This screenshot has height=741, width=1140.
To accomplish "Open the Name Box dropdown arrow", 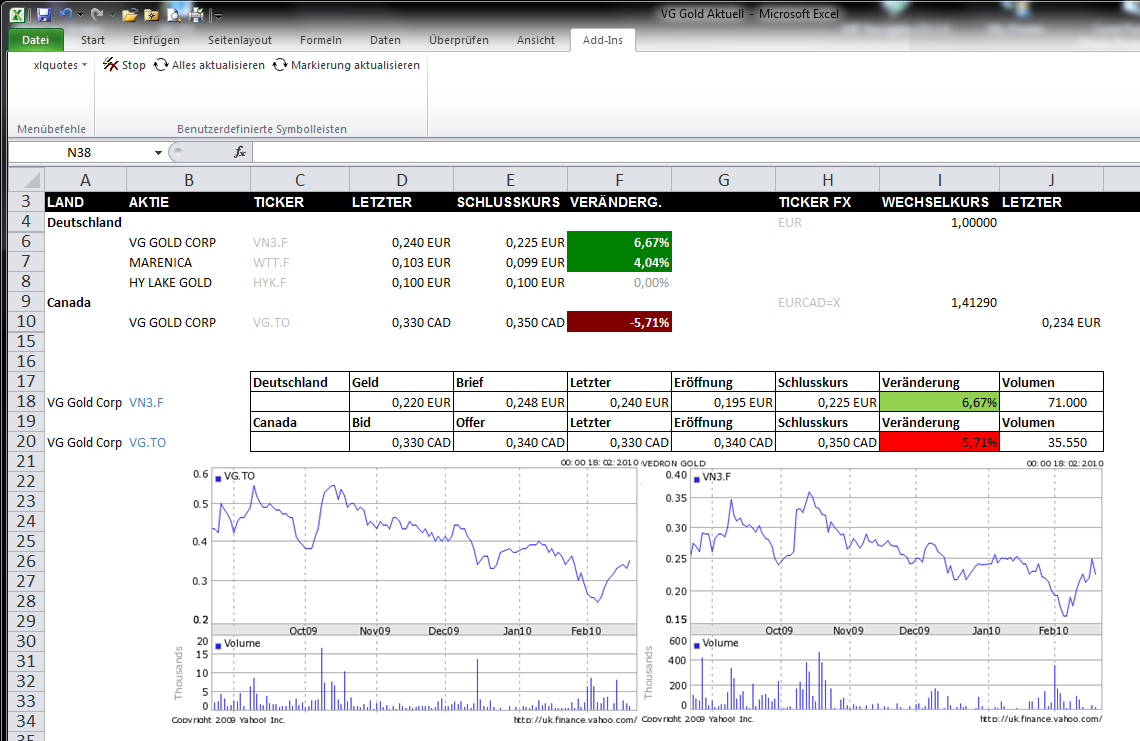I will pyautogui.click(x=158, y=153).
